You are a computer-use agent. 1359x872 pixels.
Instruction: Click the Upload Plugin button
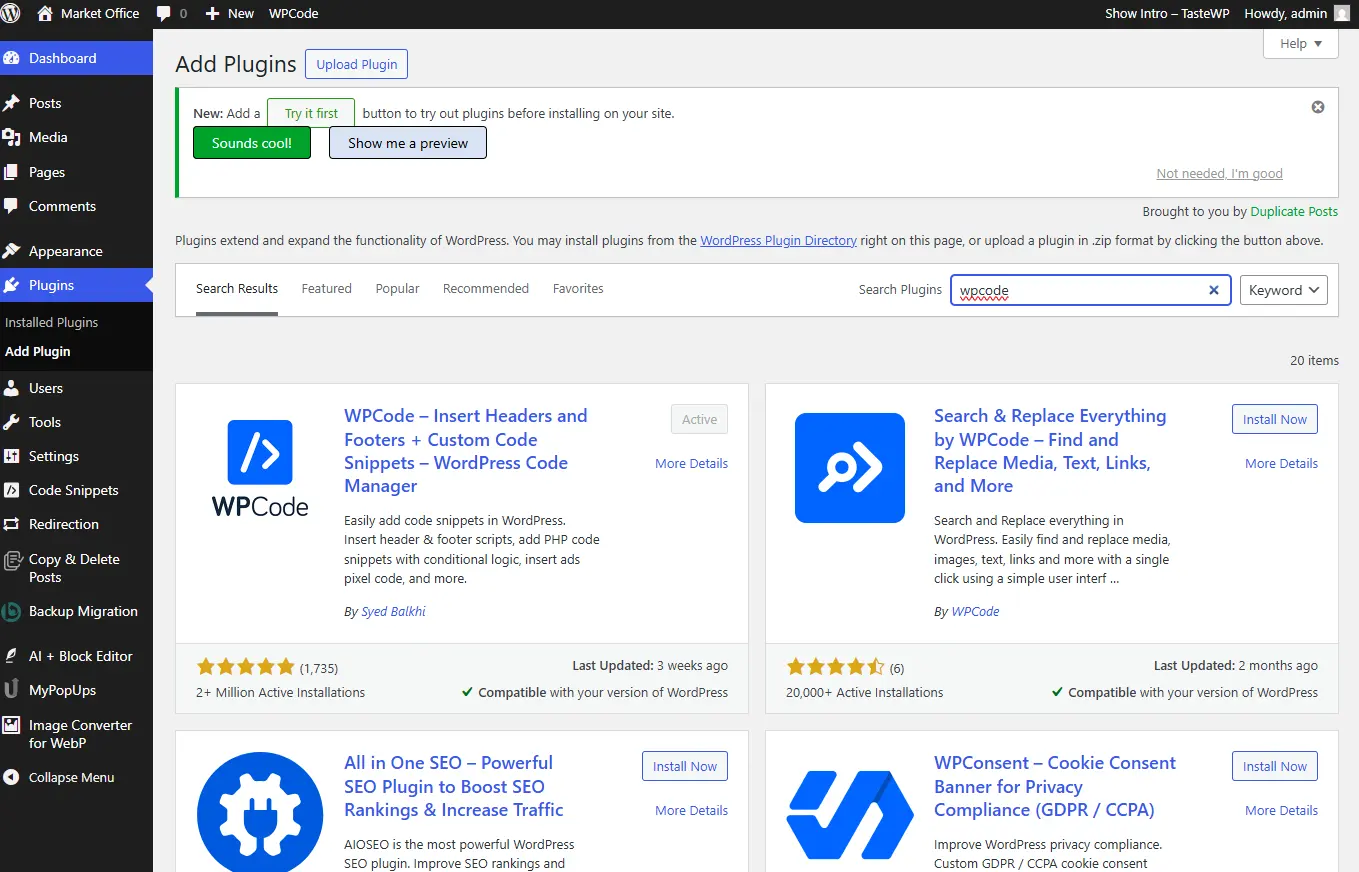coord(356,64)
